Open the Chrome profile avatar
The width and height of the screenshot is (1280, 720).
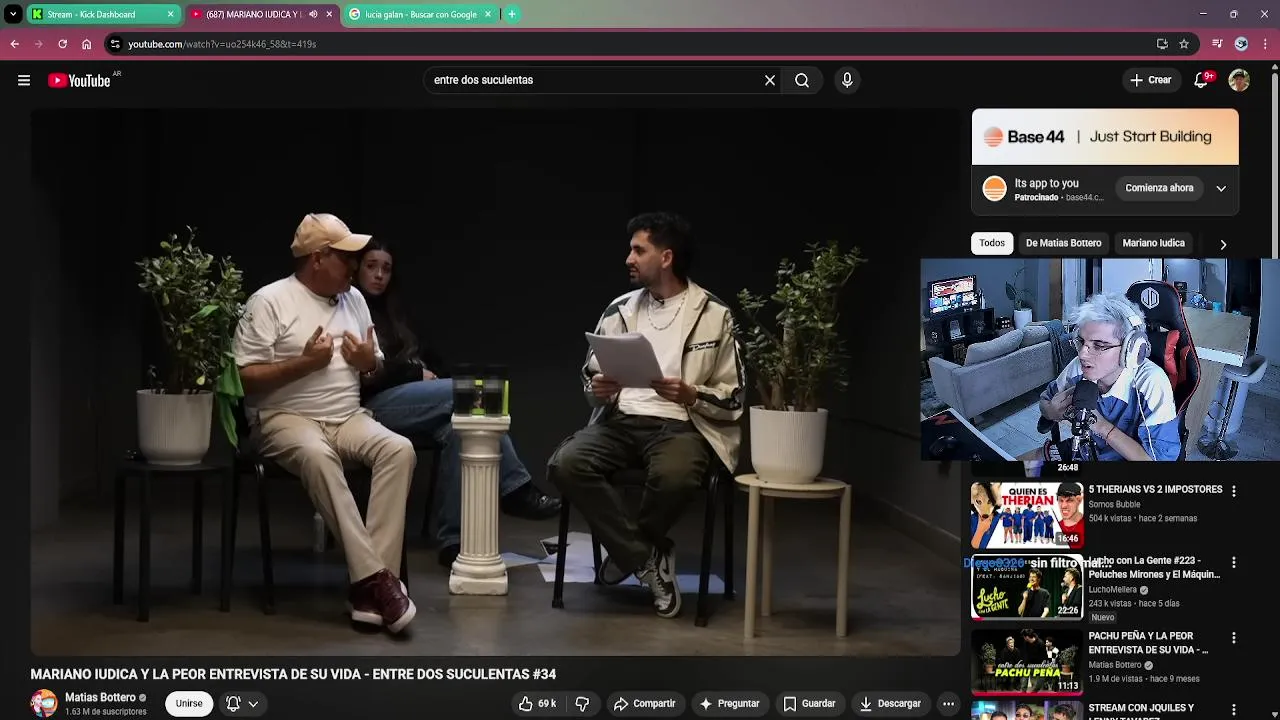[1241, 44]
